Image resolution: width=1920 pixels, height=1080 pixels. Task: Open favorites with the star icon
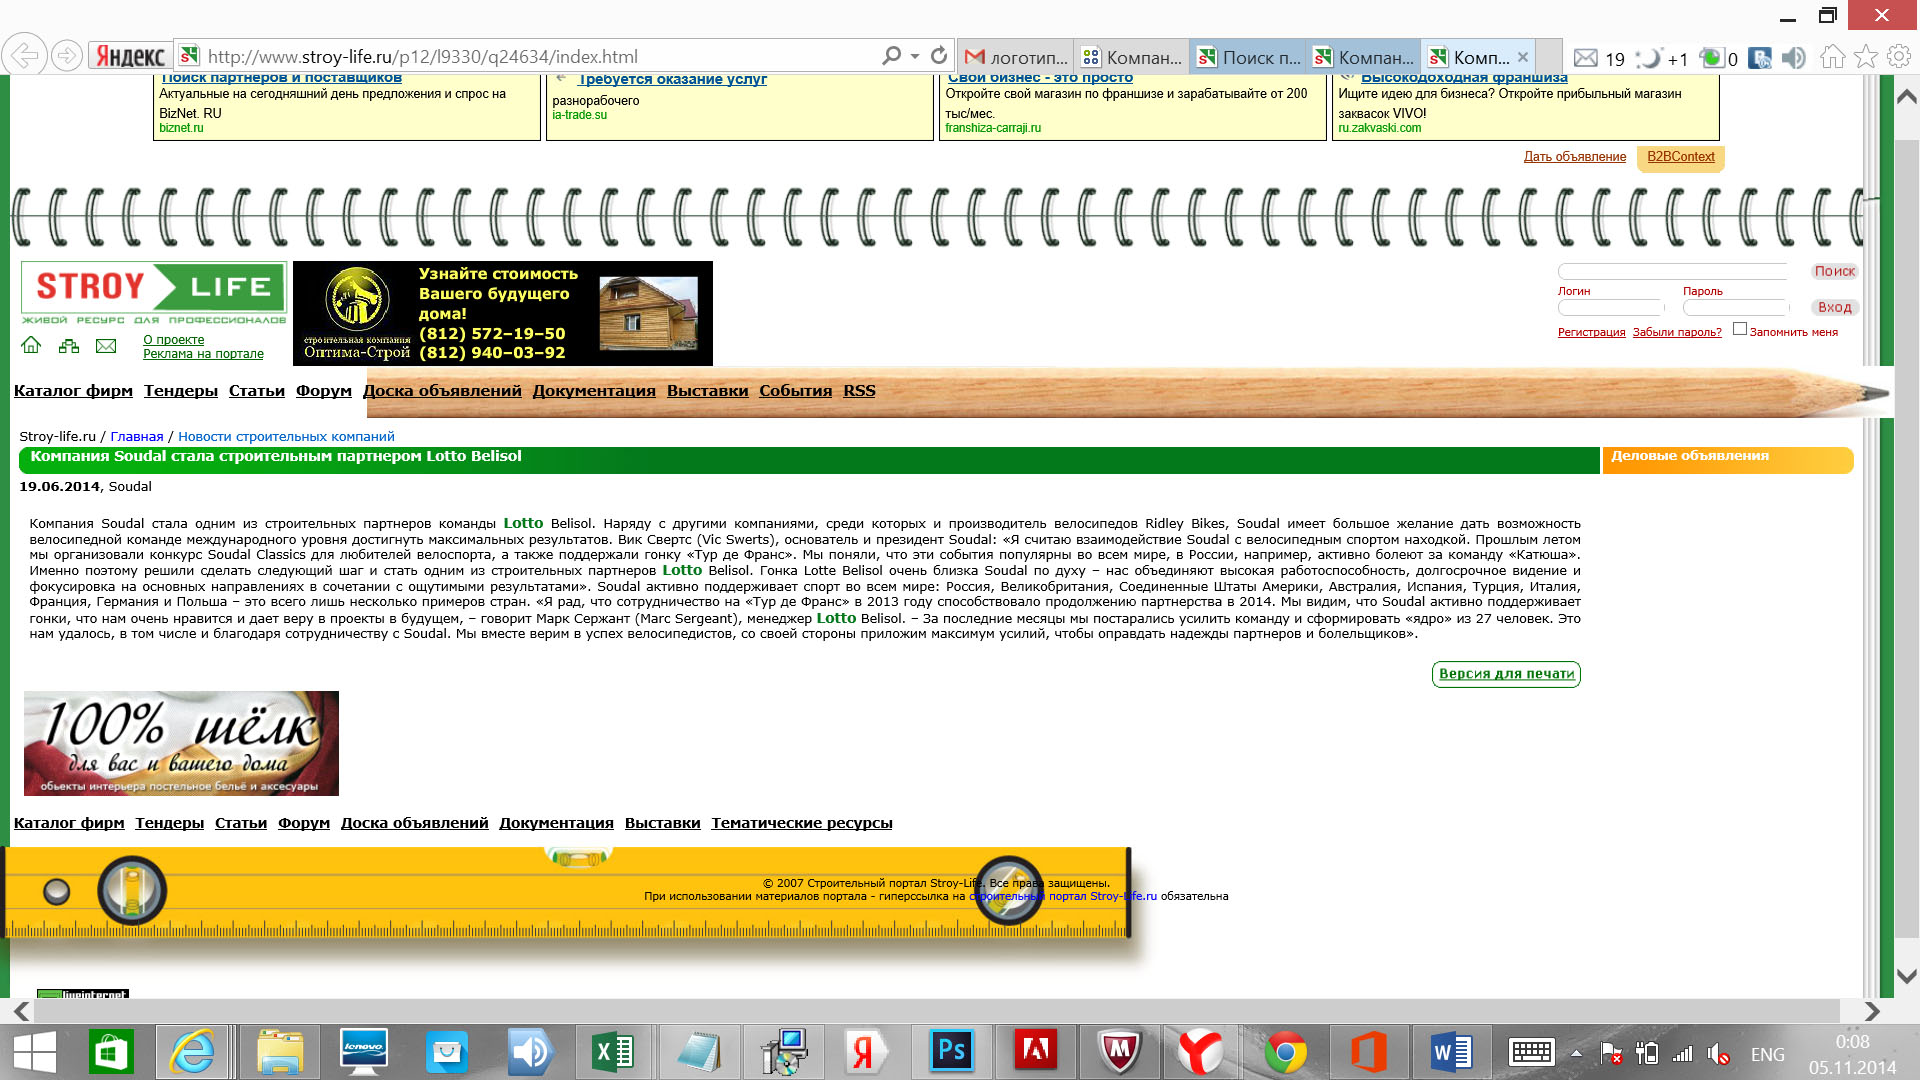coord(1865,57)
